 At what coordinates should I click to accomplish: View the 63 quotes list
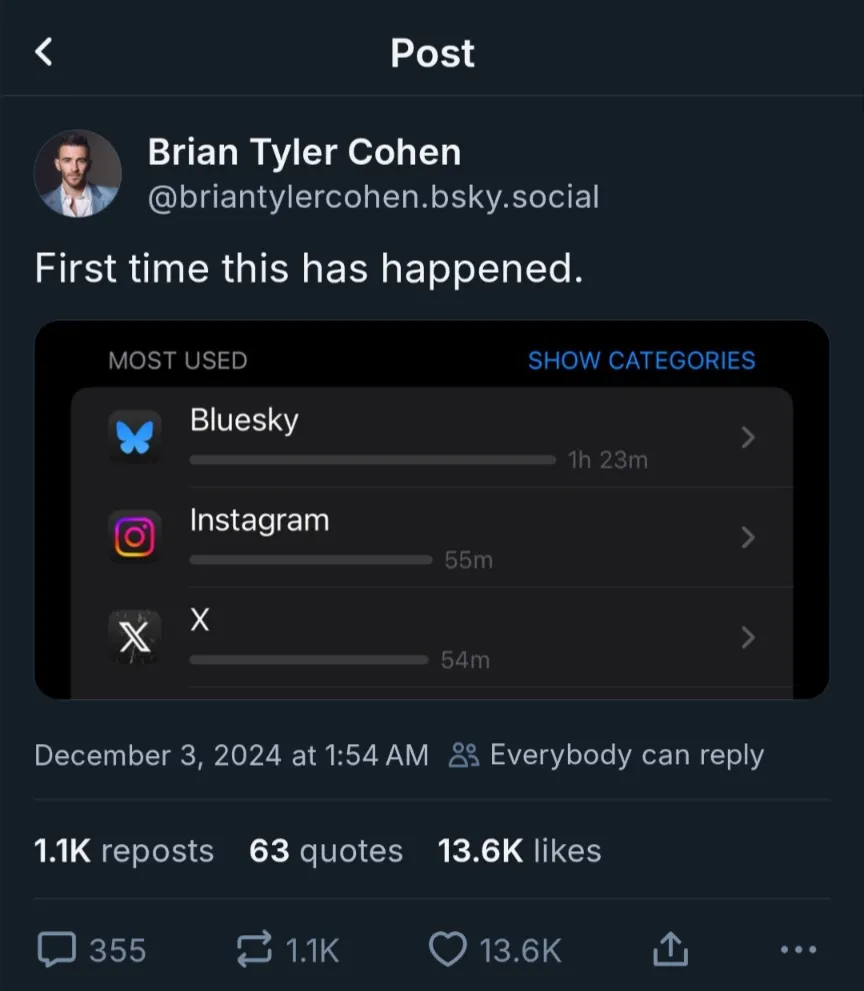click(x=326, y=851)
